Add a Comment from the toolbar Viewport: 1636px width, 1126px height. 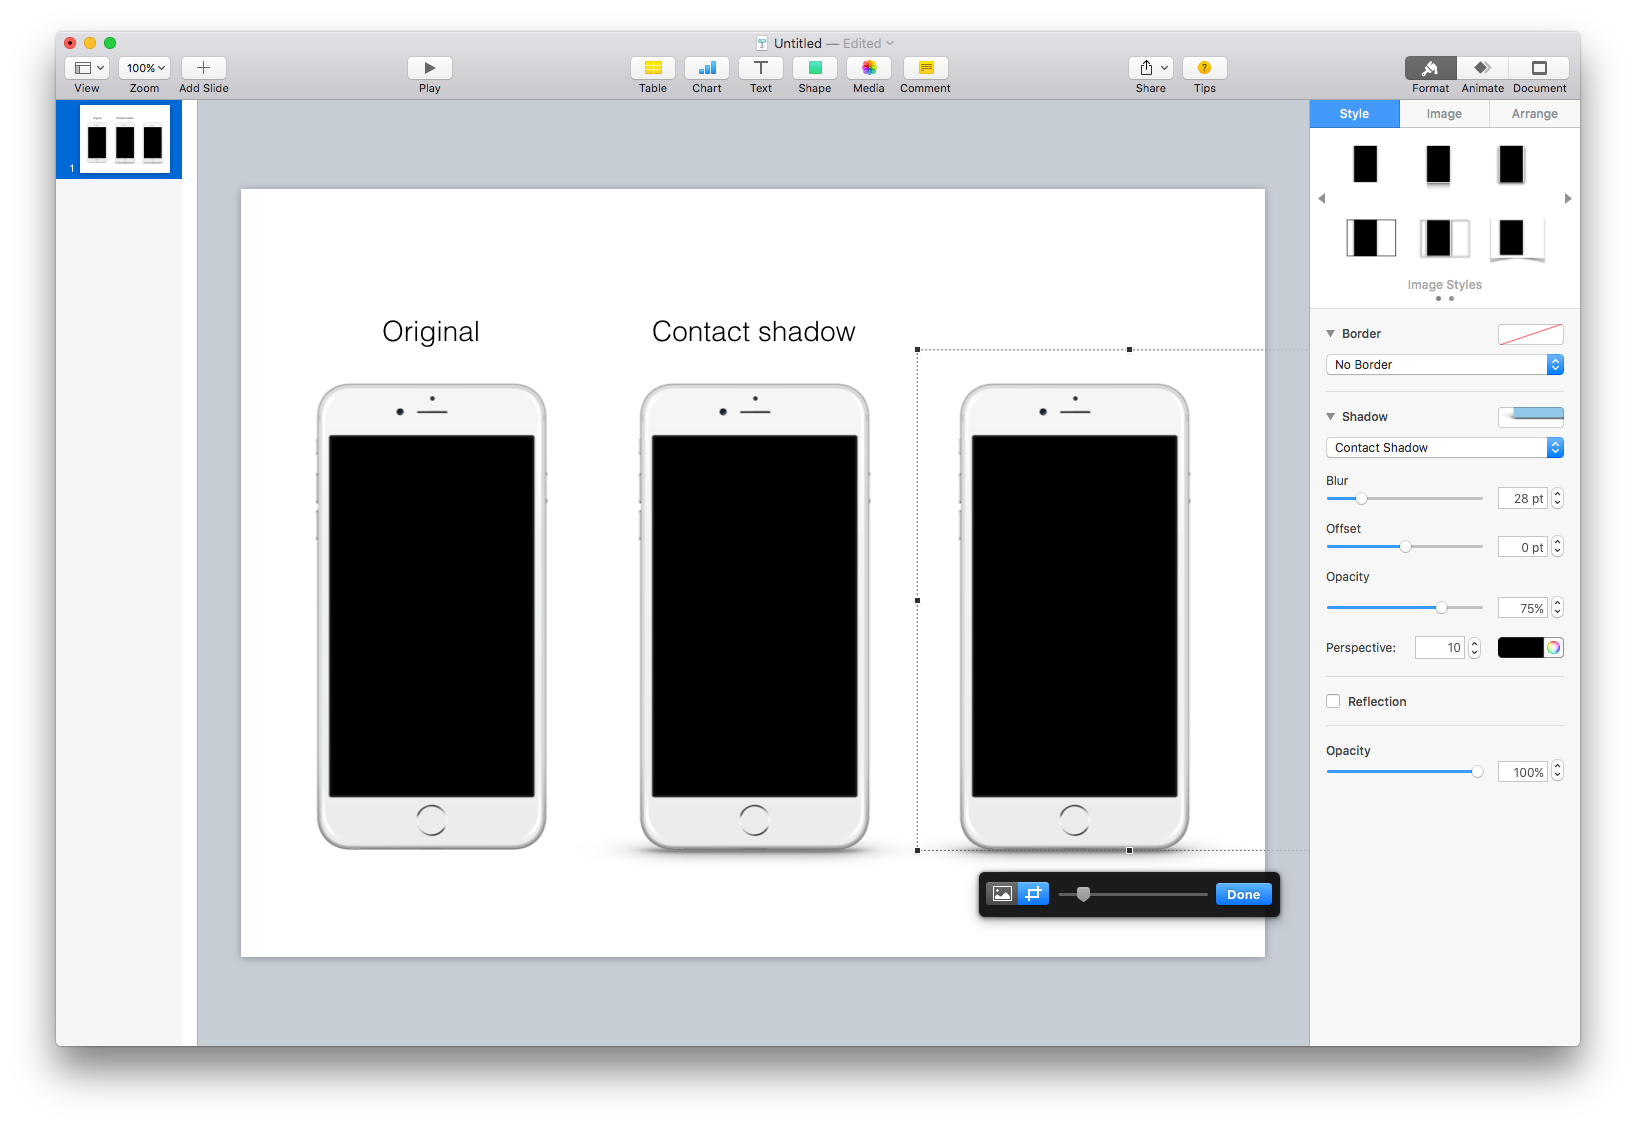coord(924,70)
